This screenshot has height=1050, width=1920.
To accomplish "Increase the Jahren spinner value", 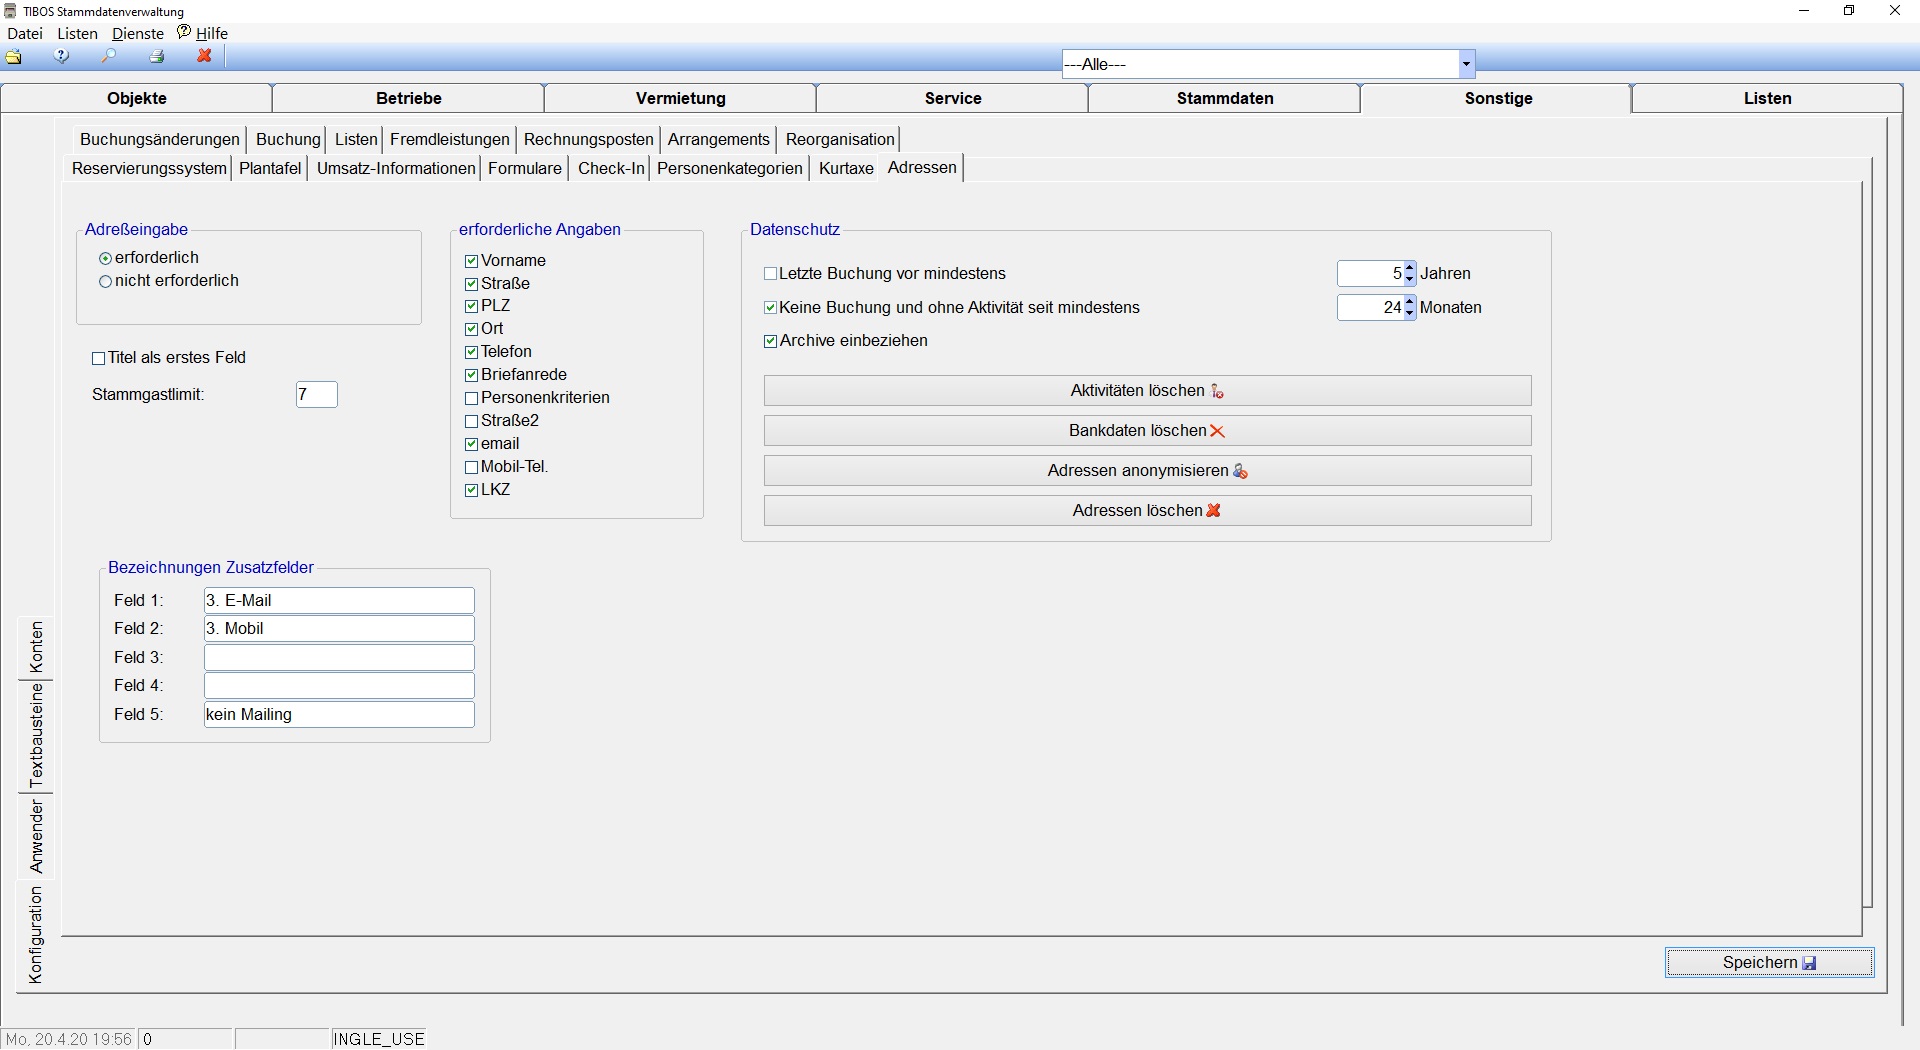I will [1410, 268].
